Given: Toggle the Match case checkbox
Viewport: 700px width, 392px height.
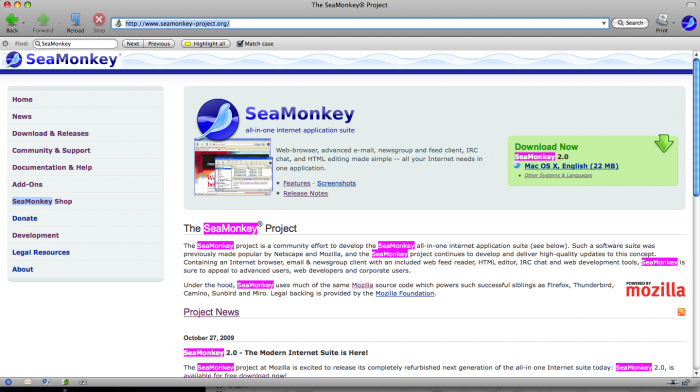Looking at the screenshot, I should coord(240,44).
